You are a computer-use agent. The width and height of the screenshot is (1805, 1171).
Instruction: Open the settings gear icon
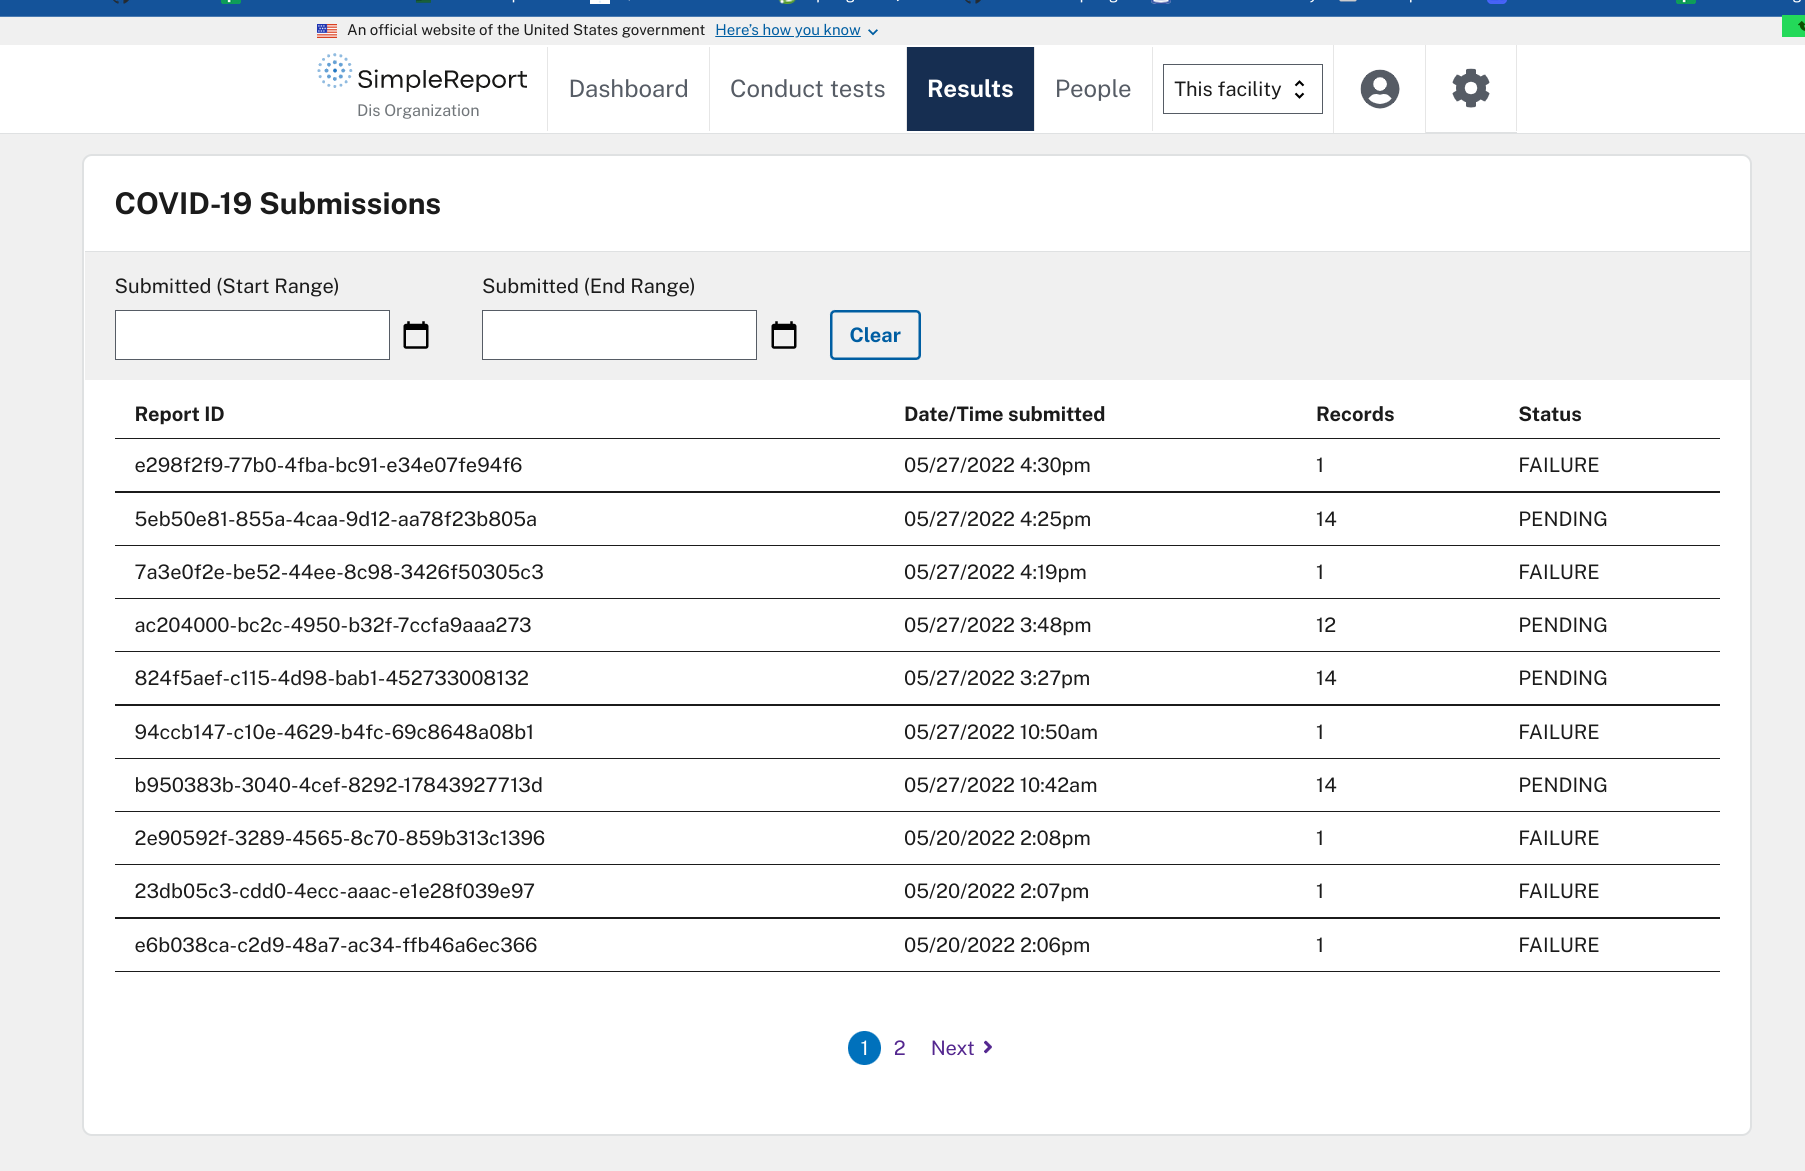1469,89
